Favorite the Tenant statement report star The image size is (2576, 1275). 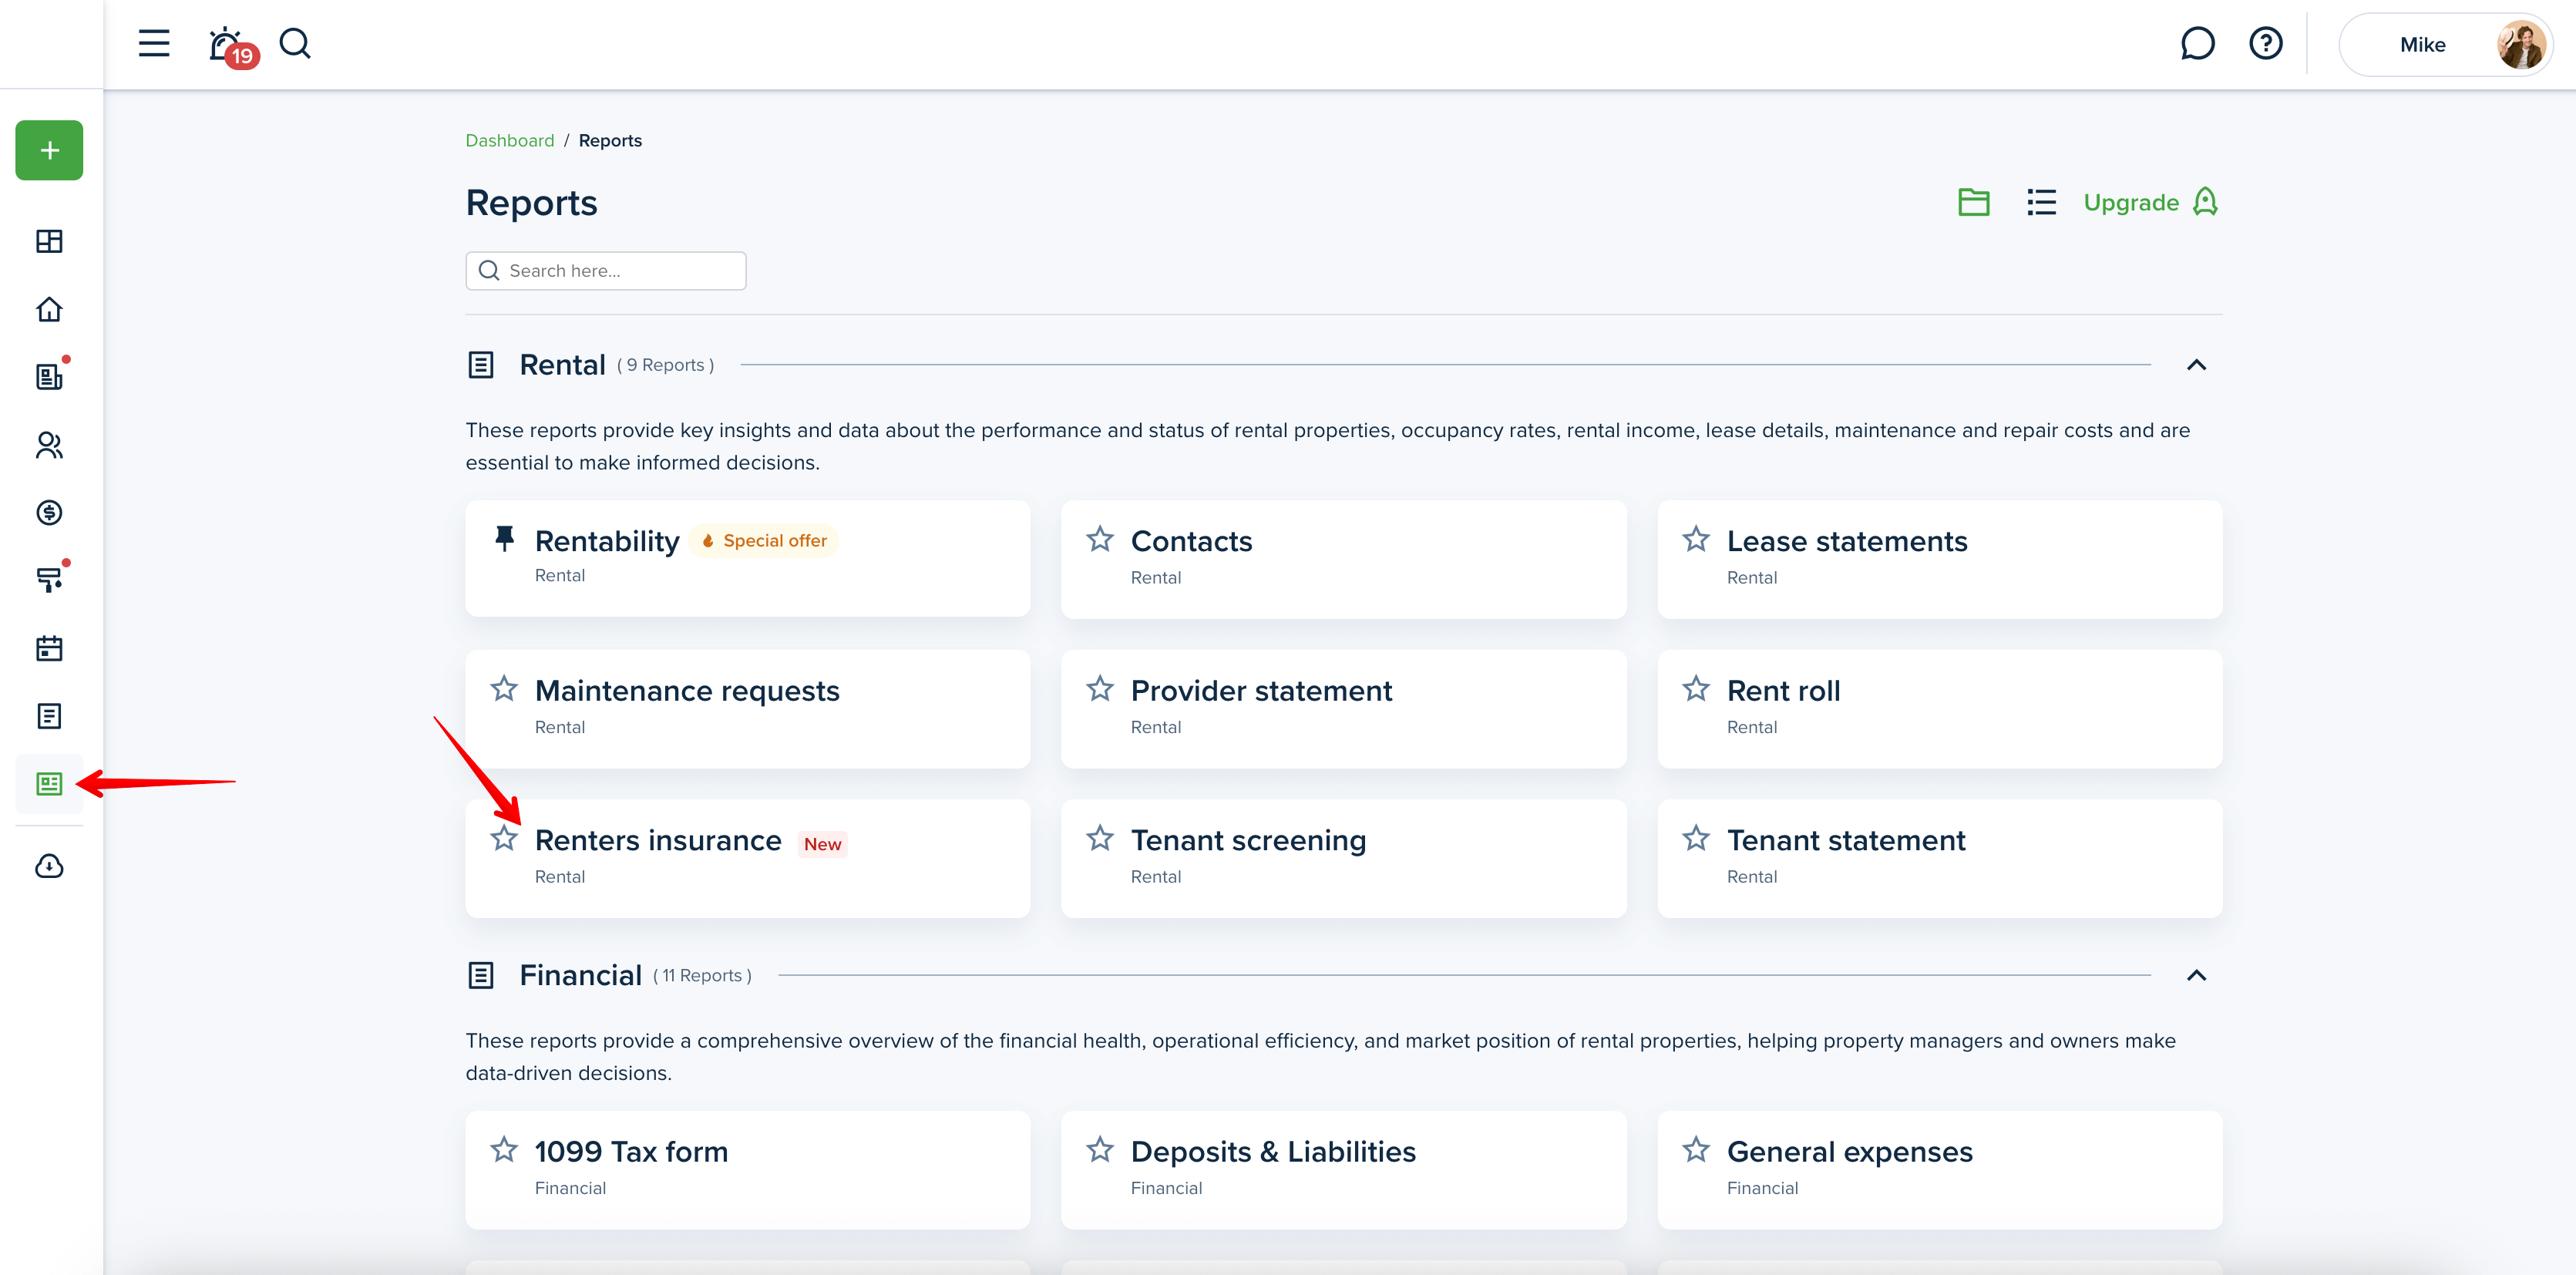1696,838
